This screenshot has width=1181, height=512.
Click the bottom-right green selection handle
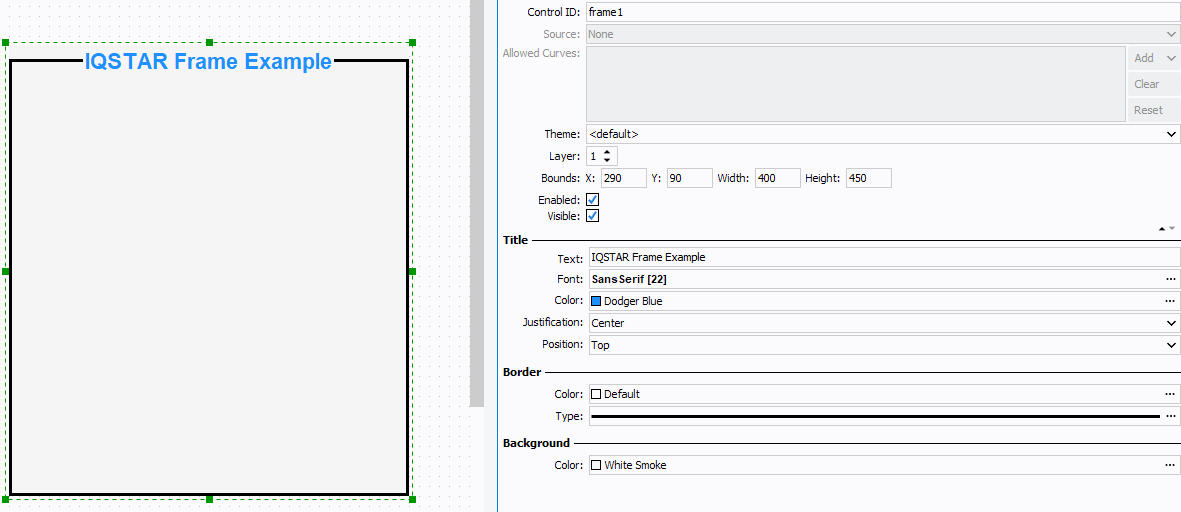pos(412,499)
